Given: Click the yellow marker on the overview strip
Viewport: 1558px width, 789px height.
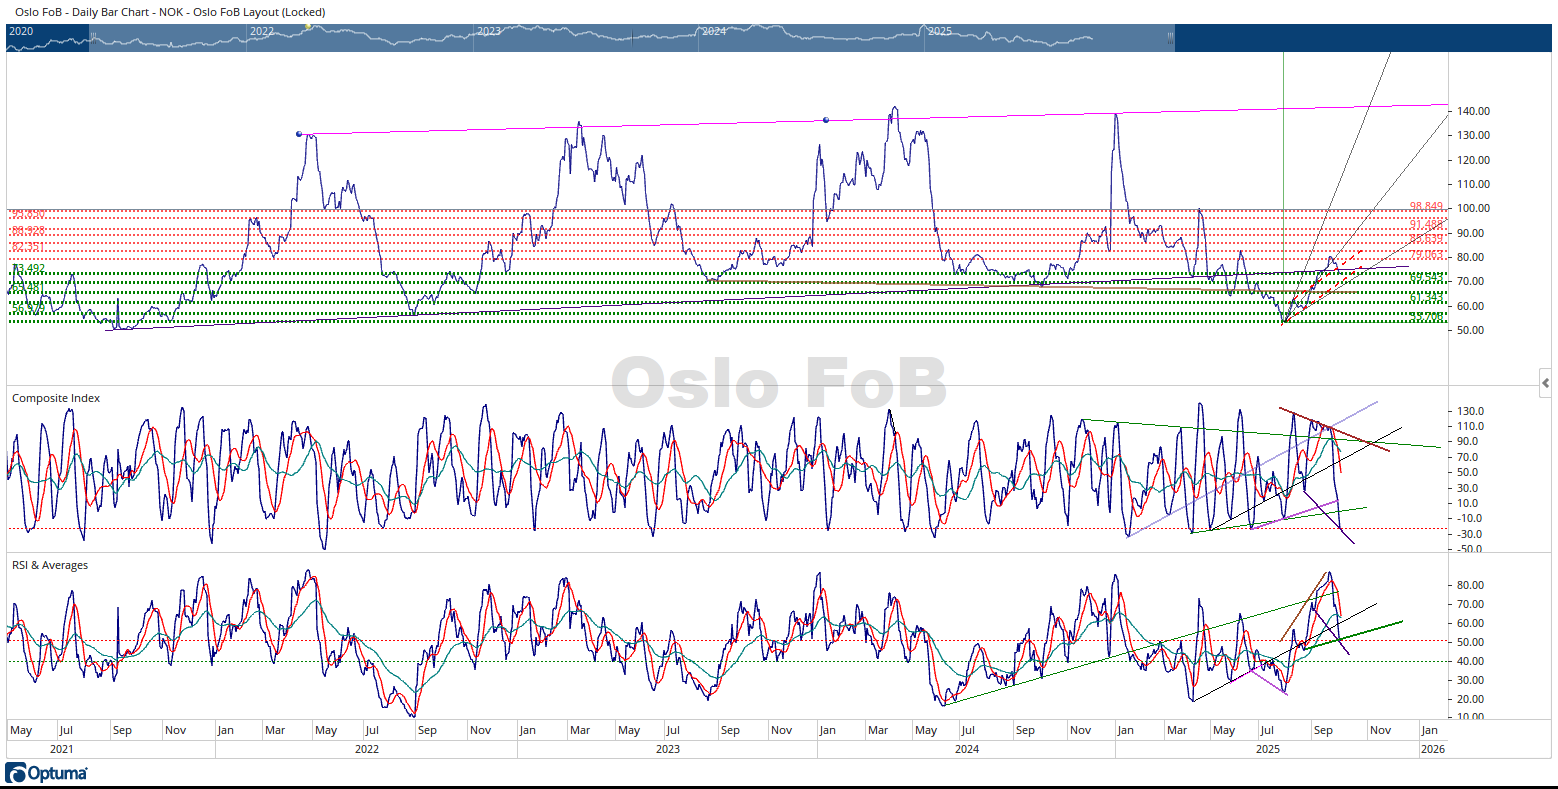Looking at the screenshot, I should coord(308,27).
